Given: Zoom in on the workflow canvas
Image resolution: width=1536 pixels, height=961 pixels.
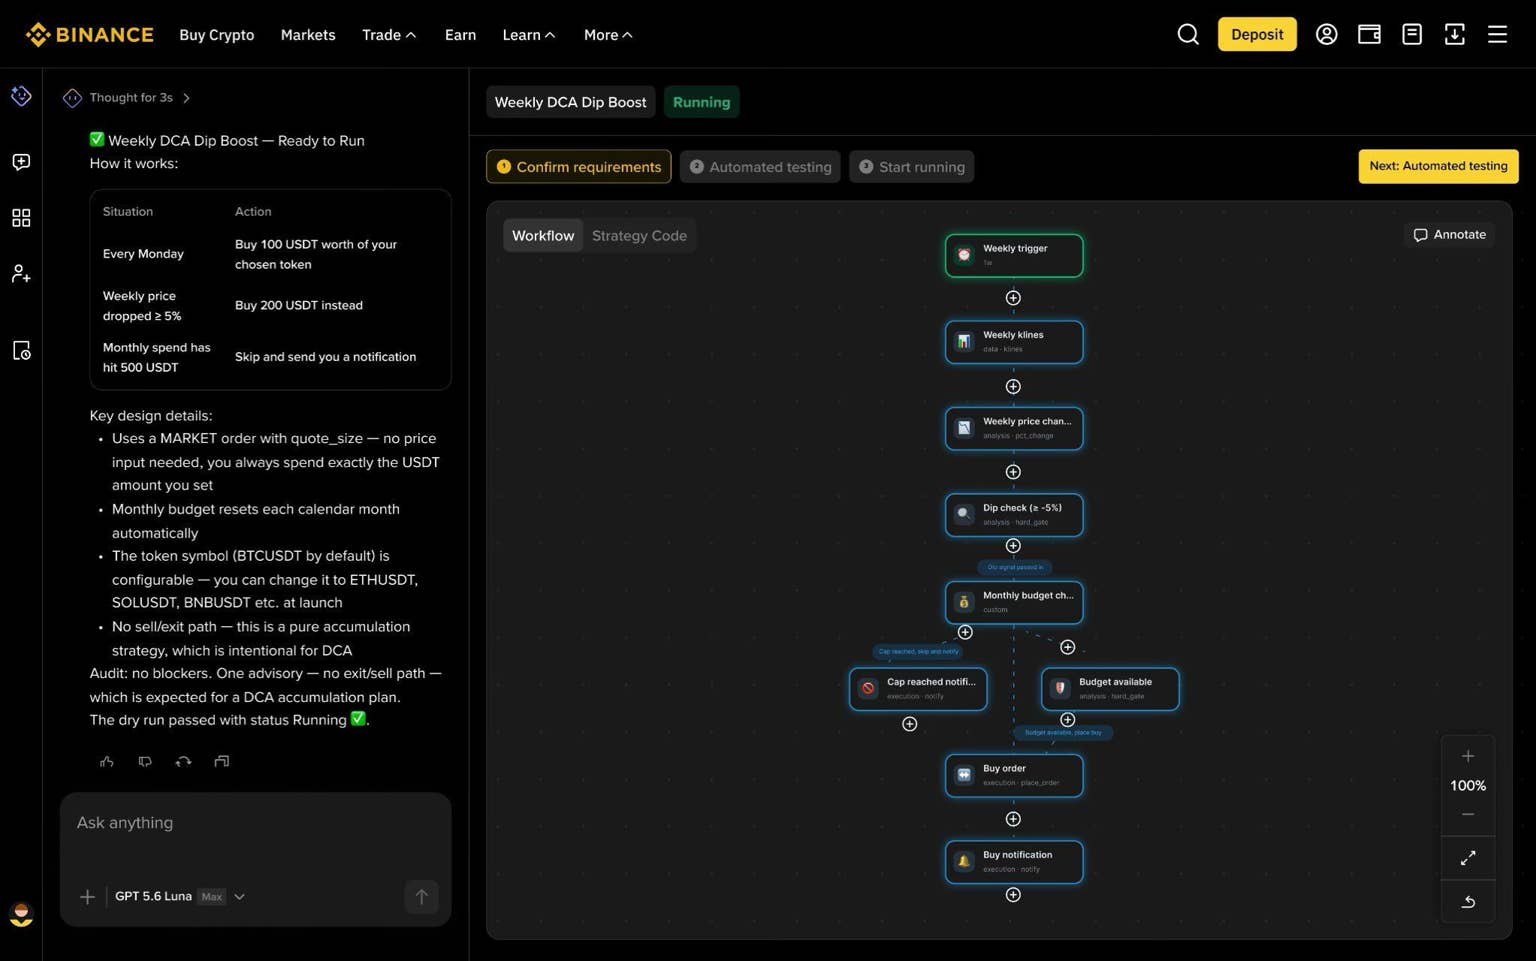Looking at the screenshot, I should click(x=1468, y=756).
